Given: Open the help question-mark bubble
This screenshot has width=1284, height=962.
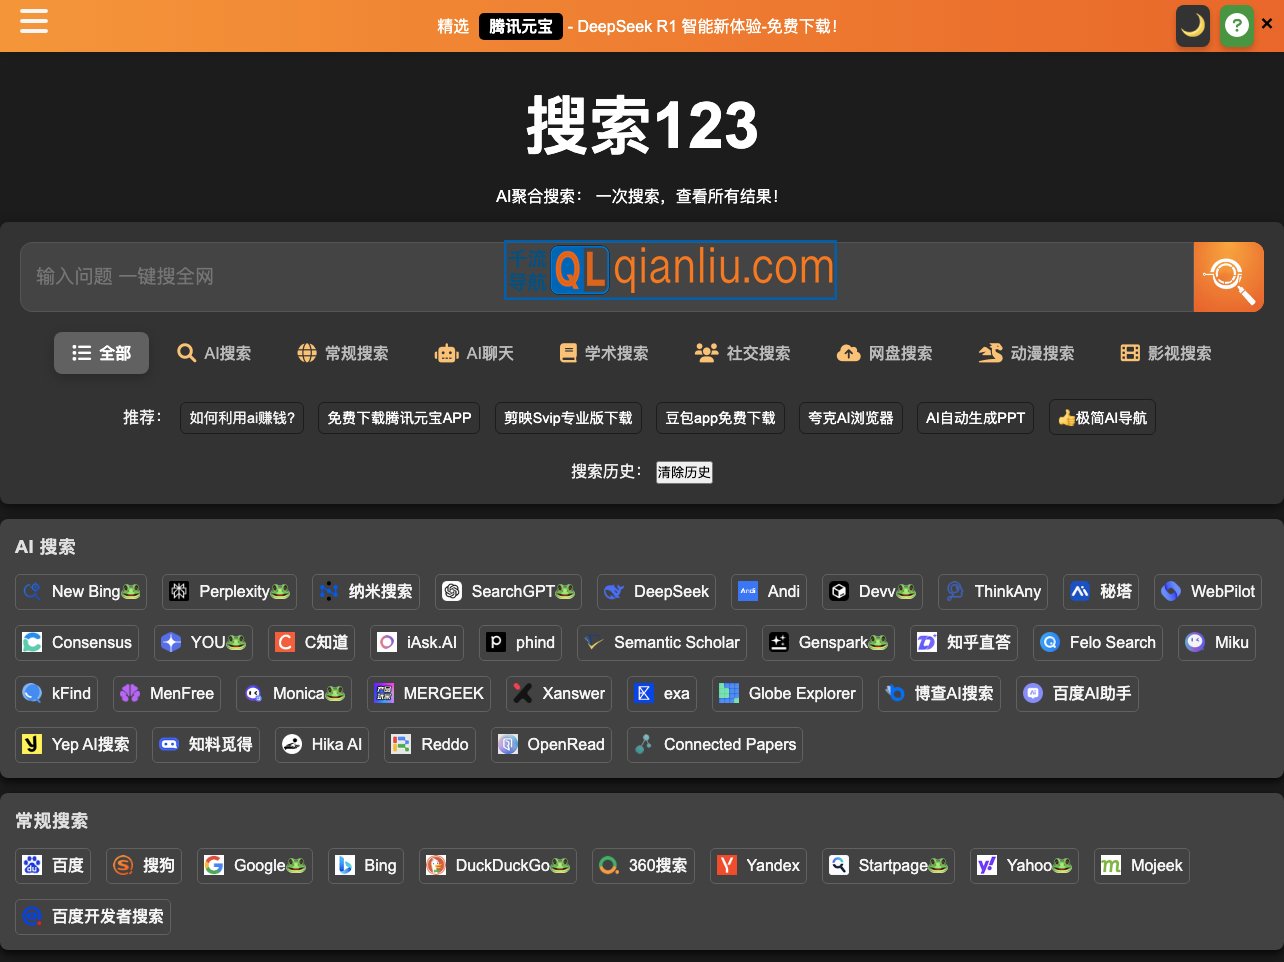Looking at the screenshot, I should [1237, 25].
